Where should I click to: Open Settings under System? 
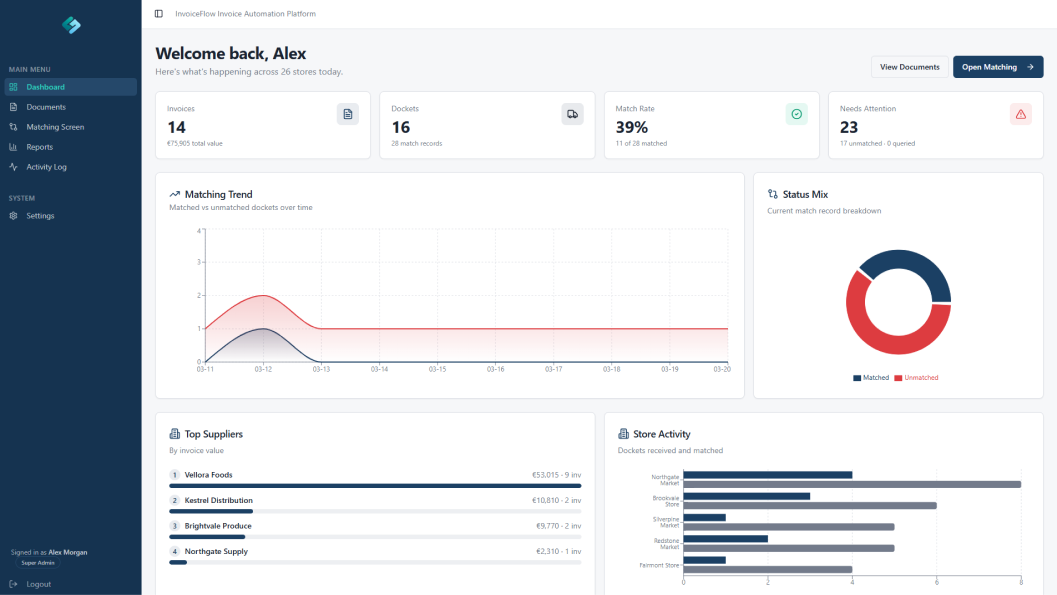[71, 216]
